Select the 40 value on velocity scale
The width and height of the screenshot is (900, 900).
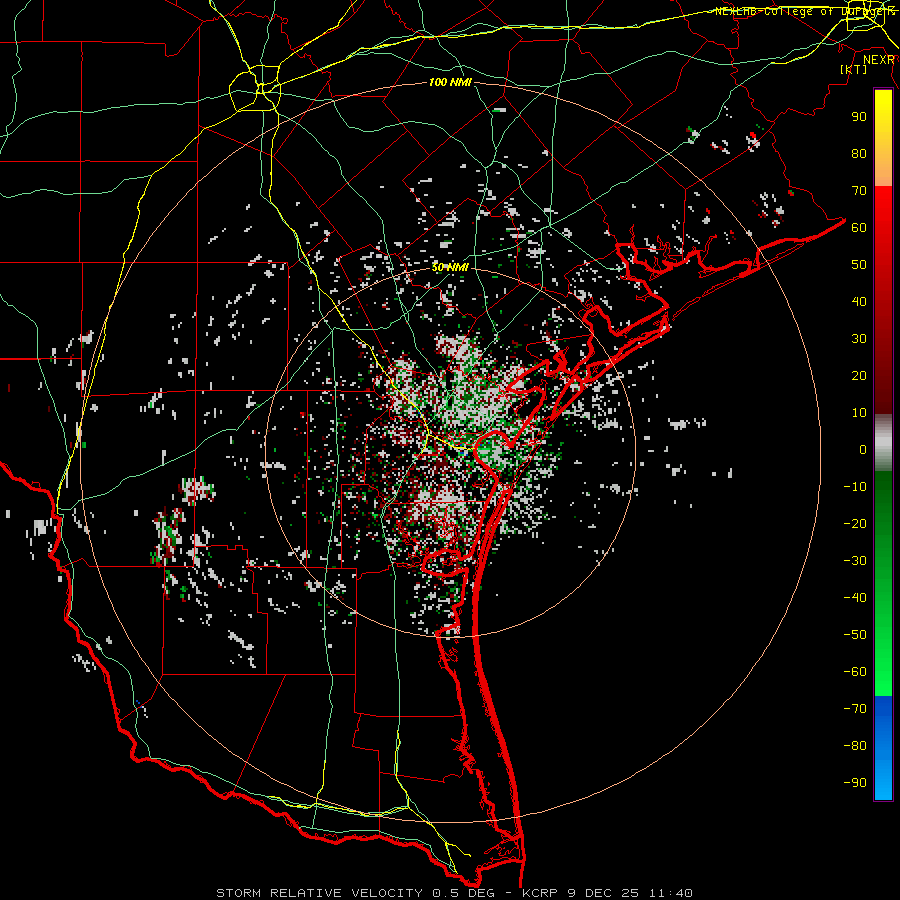[x=859, y=301]
